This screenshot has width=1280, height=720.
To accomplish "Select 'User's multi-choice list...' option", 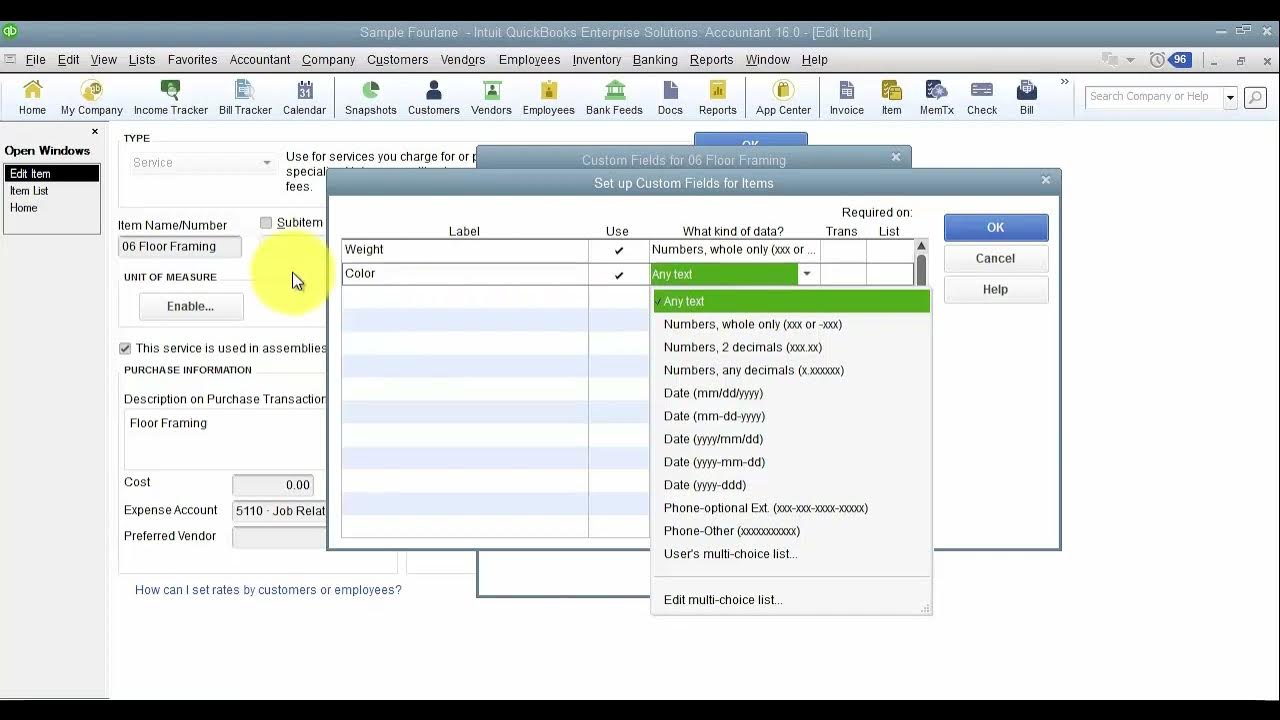I will pos(791,554).
